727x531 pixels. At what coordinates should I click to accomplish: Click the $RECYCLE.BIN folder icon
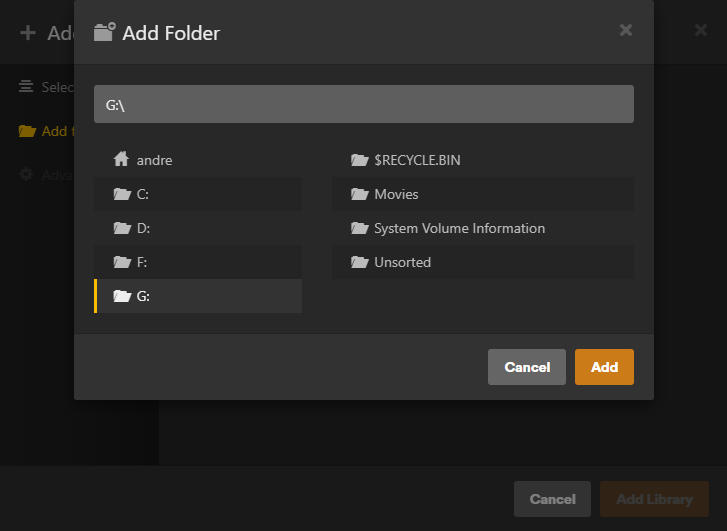(360, 160)
